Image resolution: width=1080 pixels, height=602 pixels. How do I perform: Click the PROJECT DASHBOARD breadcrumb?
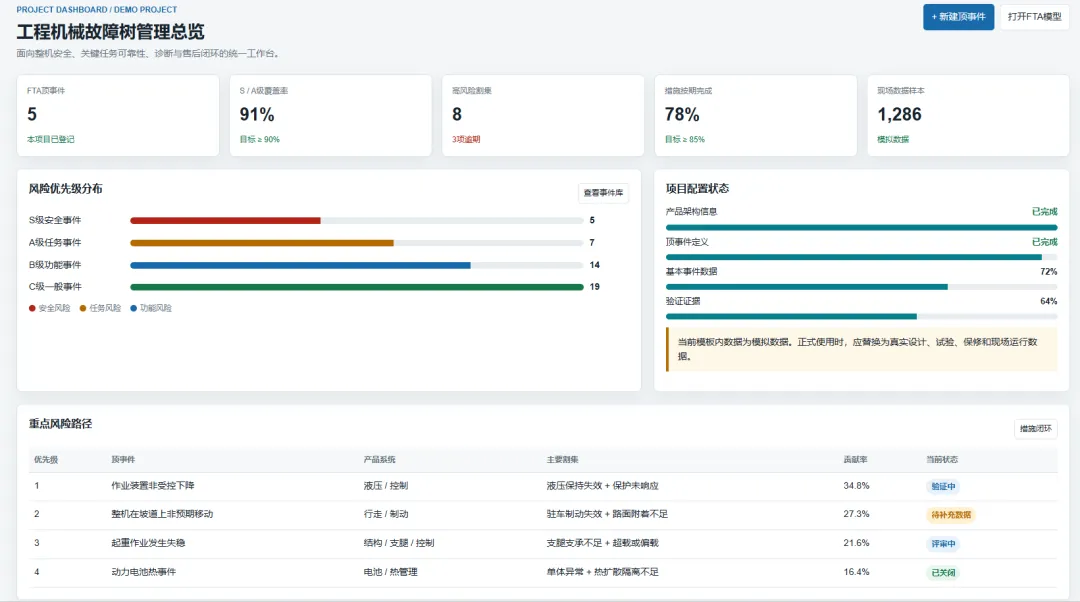tap(62, 10)
